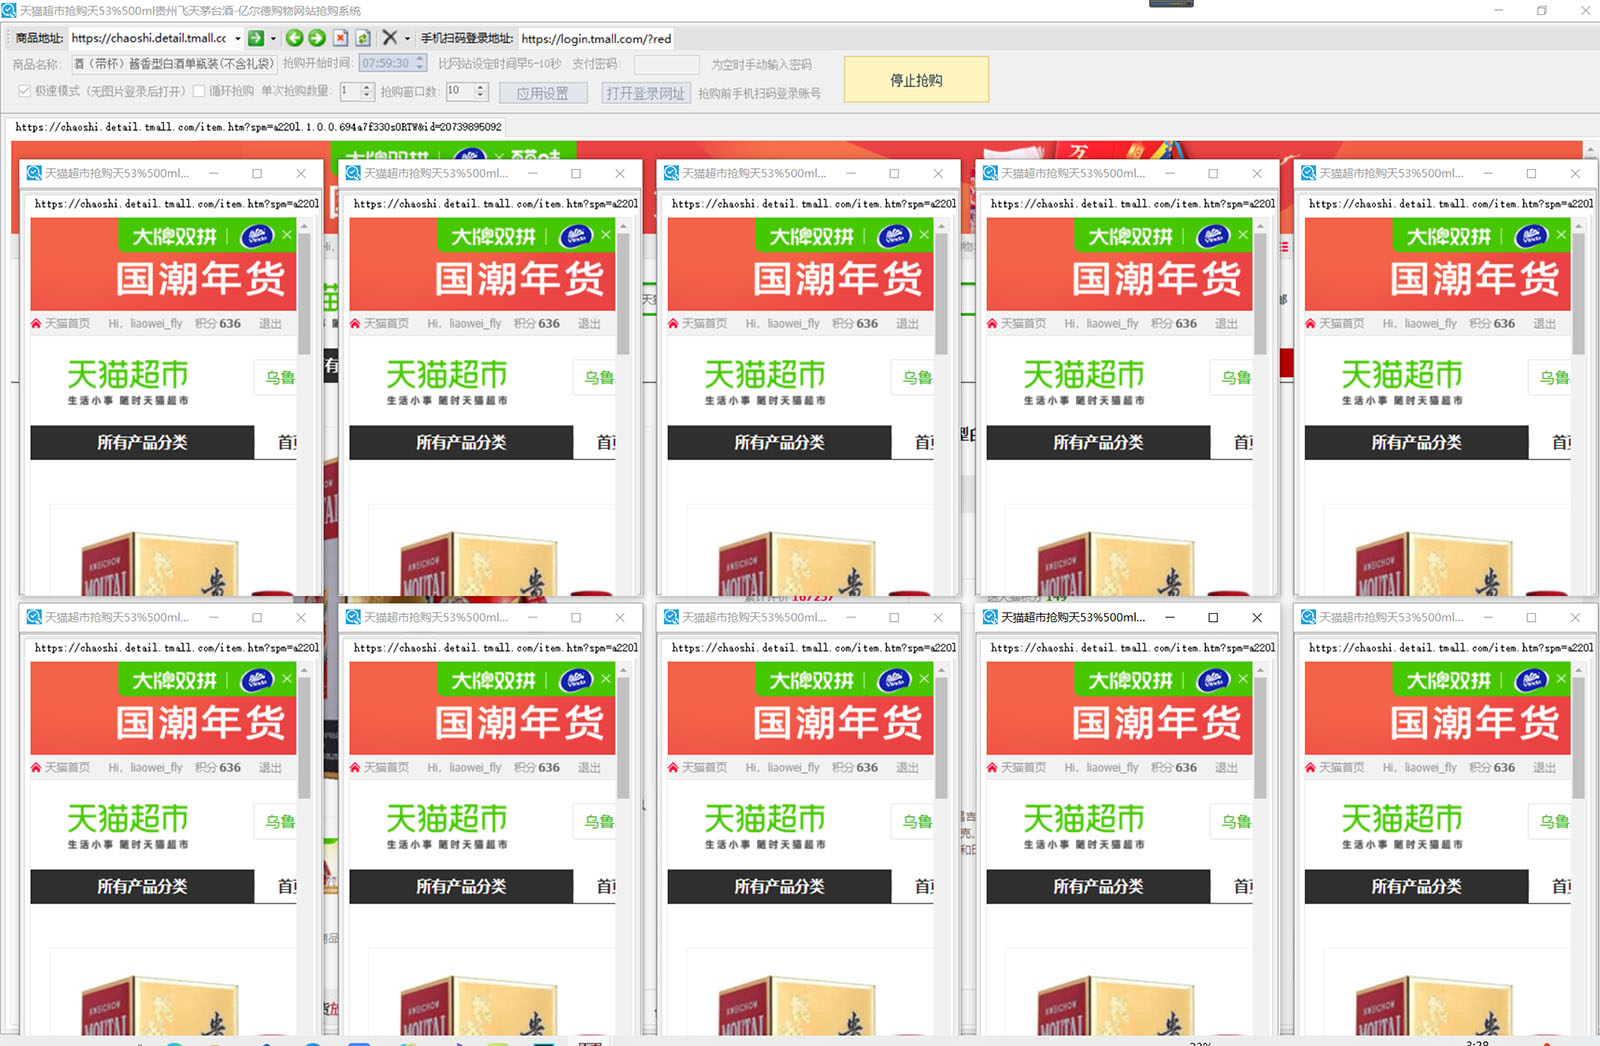Click the title bar icon of top-row first window

34,173
